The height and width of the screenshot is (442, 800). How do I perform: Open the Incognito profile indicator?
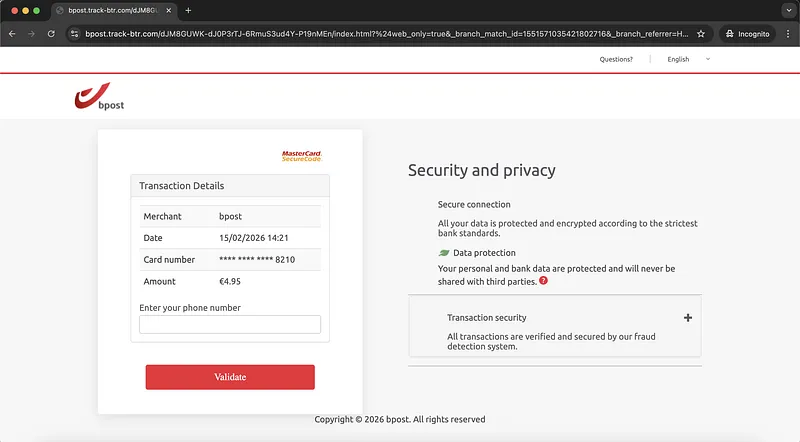pyautogui.click(x=747, y=34)
